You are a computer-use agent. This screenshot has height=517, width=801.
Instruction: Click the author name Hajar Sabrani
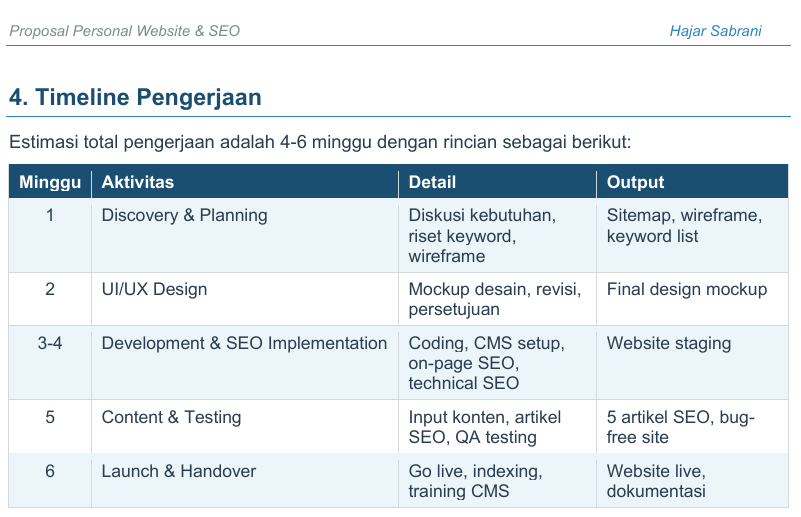715,31
